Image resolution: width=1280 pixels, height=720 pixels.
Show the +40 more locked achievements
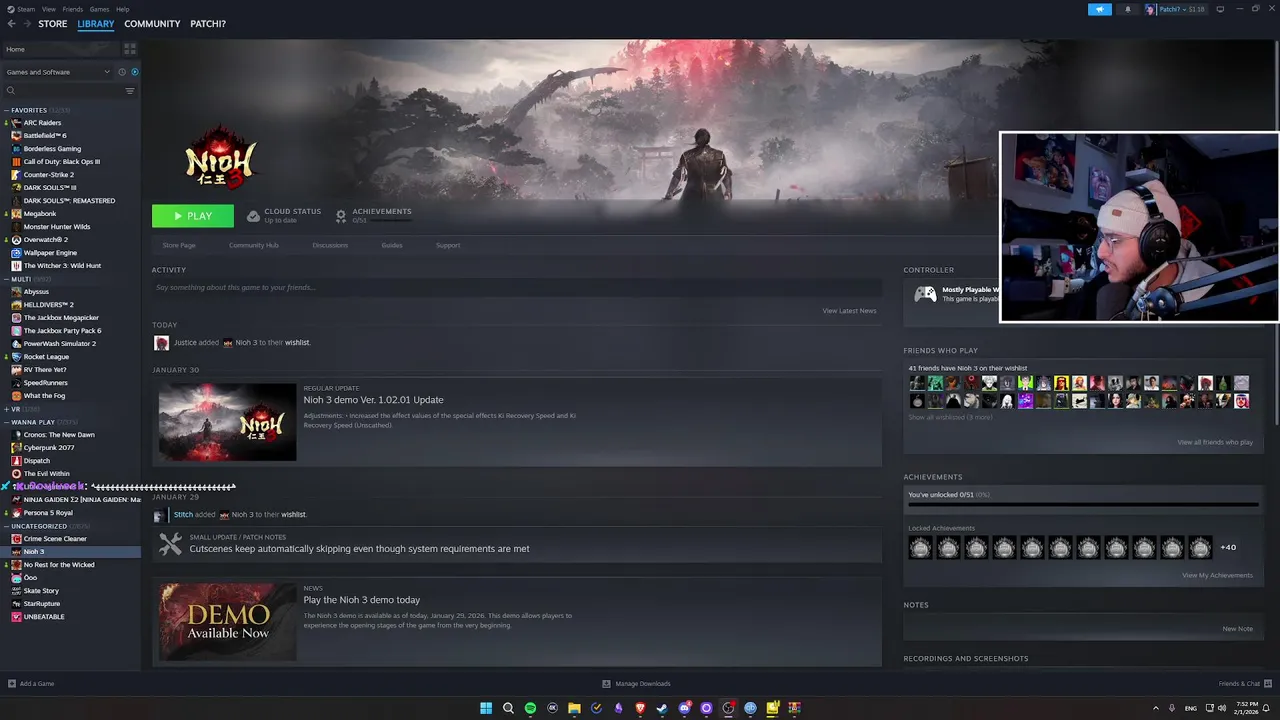tap(1228, 547)
